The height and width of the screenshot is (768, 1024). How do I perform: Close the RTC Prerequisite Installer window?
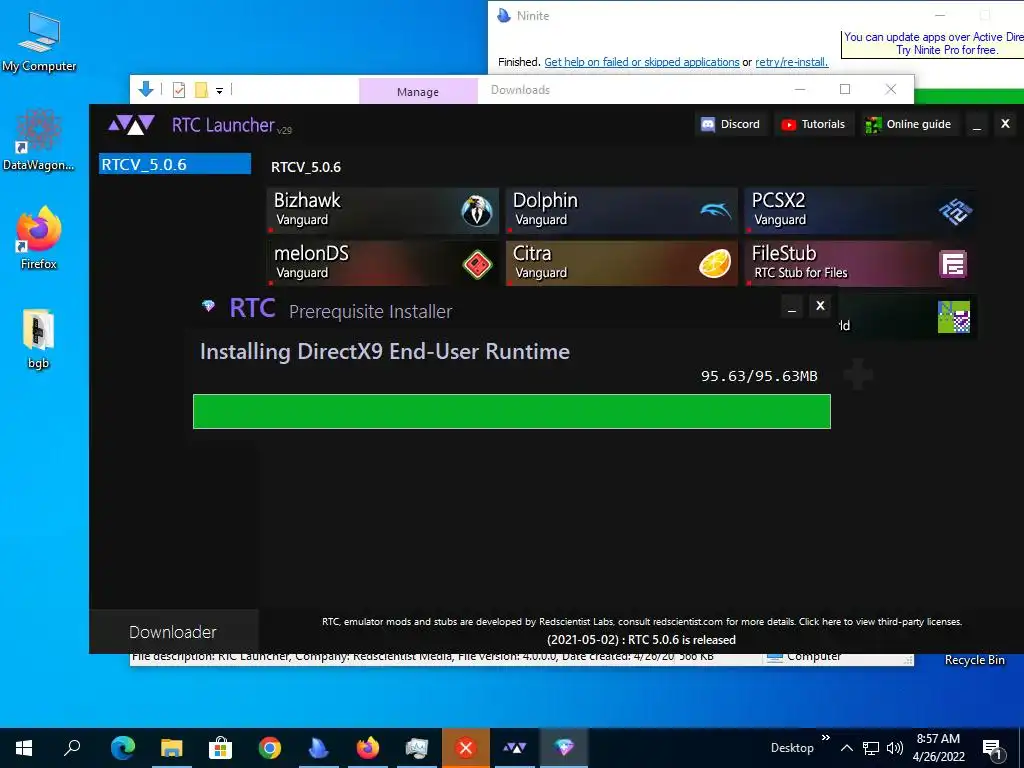(x=820, y=306)
